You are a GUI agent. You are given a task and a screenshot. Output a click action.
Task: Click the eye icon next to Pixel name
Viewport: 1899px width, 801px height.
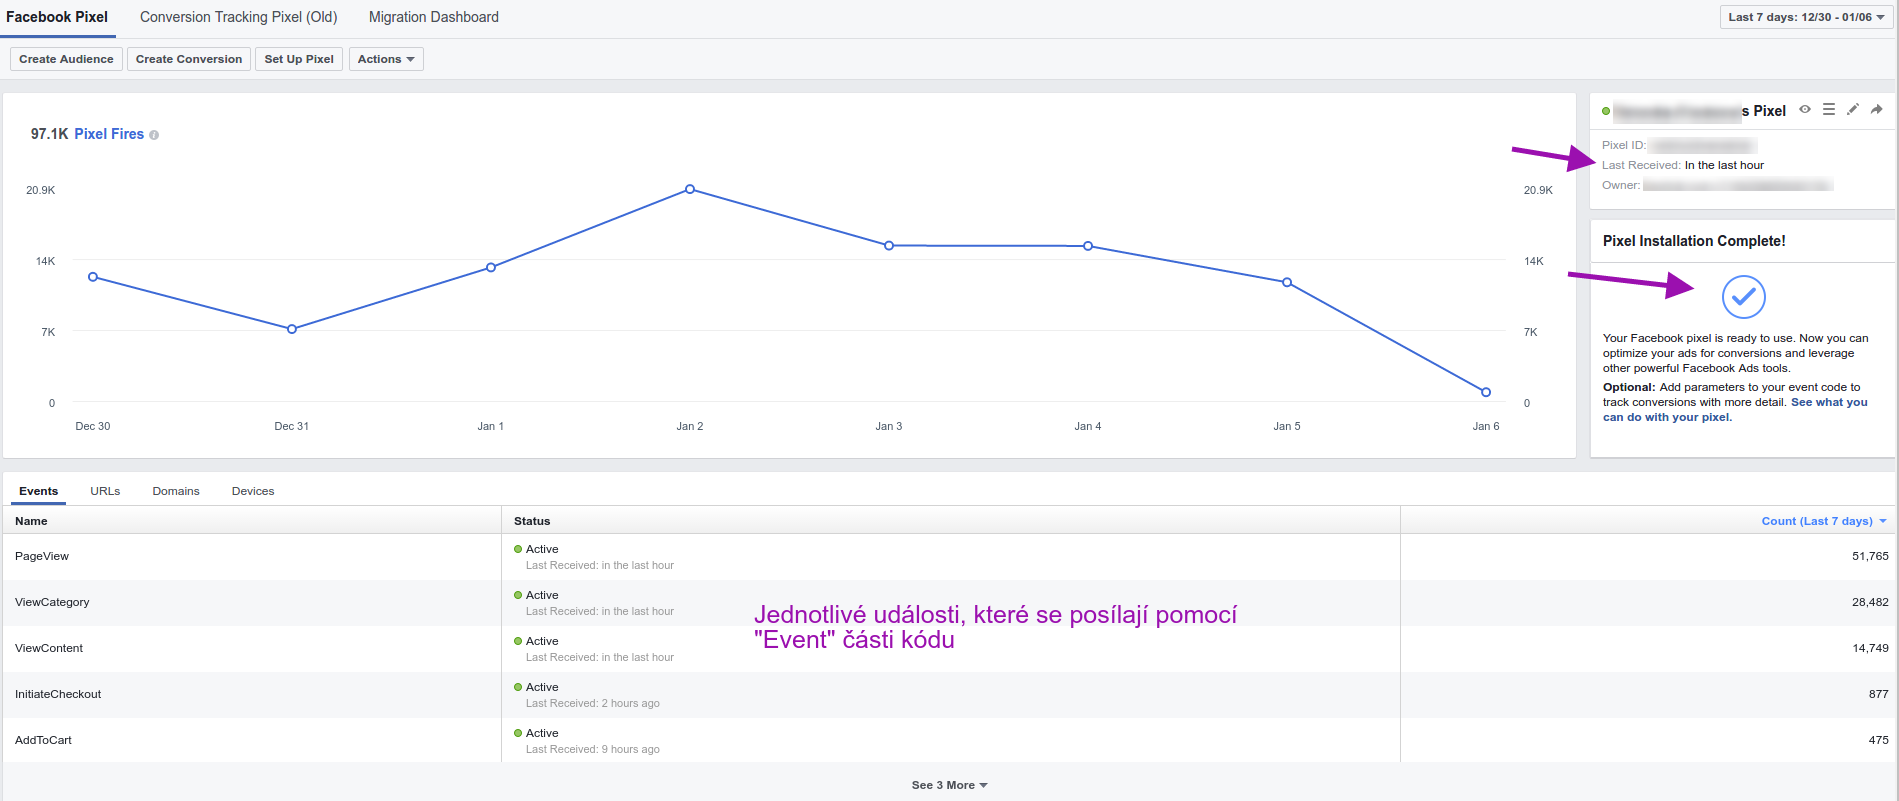tap(1805, 110)
